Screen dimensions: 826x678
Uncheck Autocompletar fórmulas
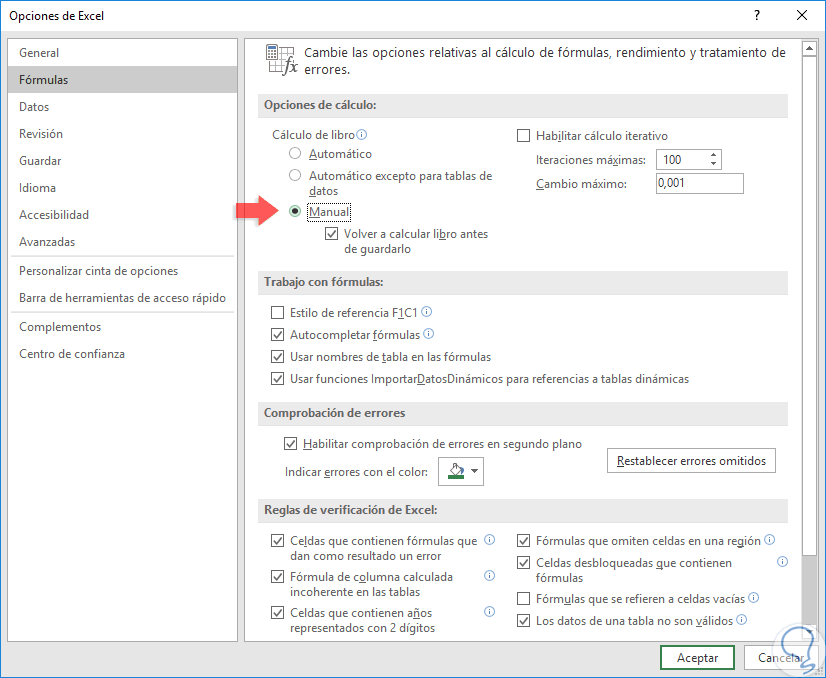pos(277,335)
